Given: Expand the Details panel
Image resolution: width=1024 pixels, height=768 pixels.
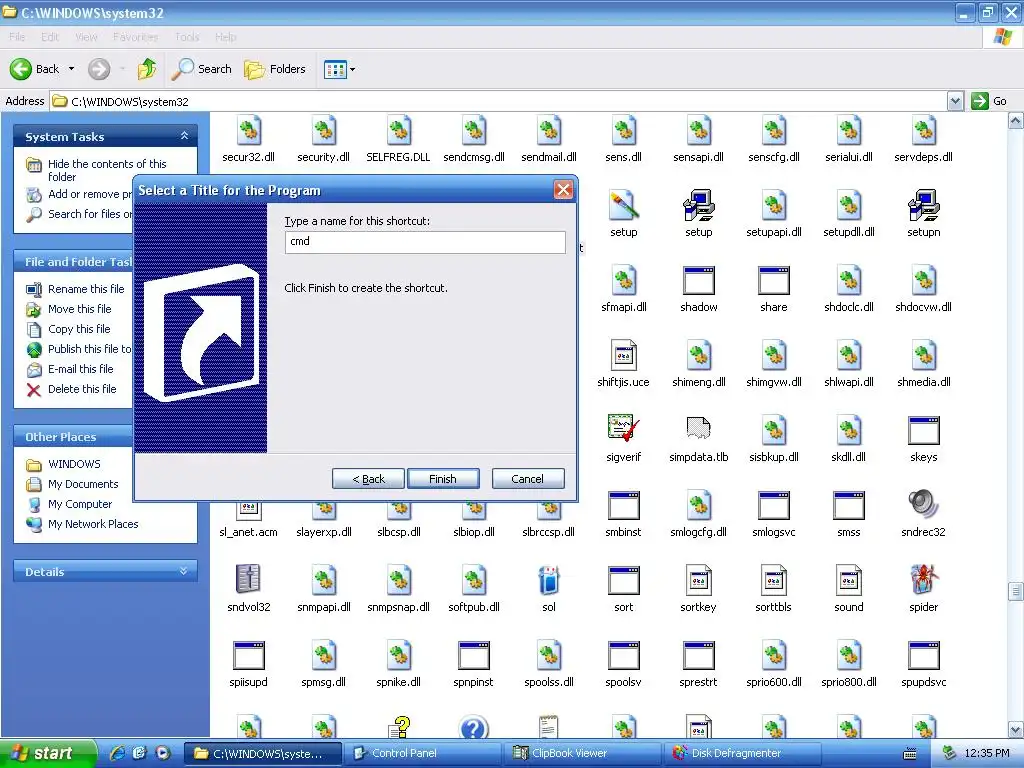Looking at the screenshot, I should click(x=184, y=571).
